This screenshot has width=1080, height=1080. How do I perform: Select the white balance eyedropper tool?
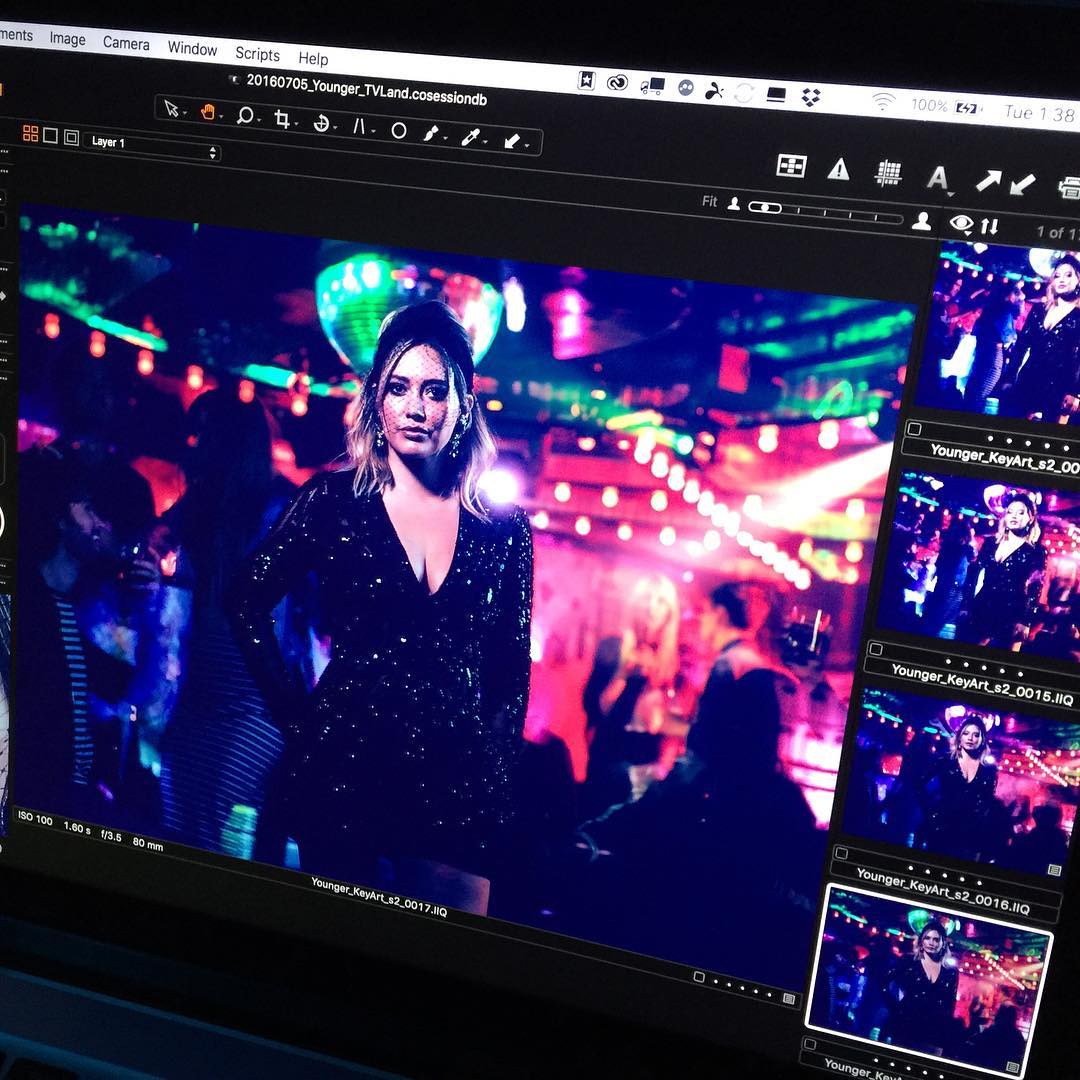(470, 137)
